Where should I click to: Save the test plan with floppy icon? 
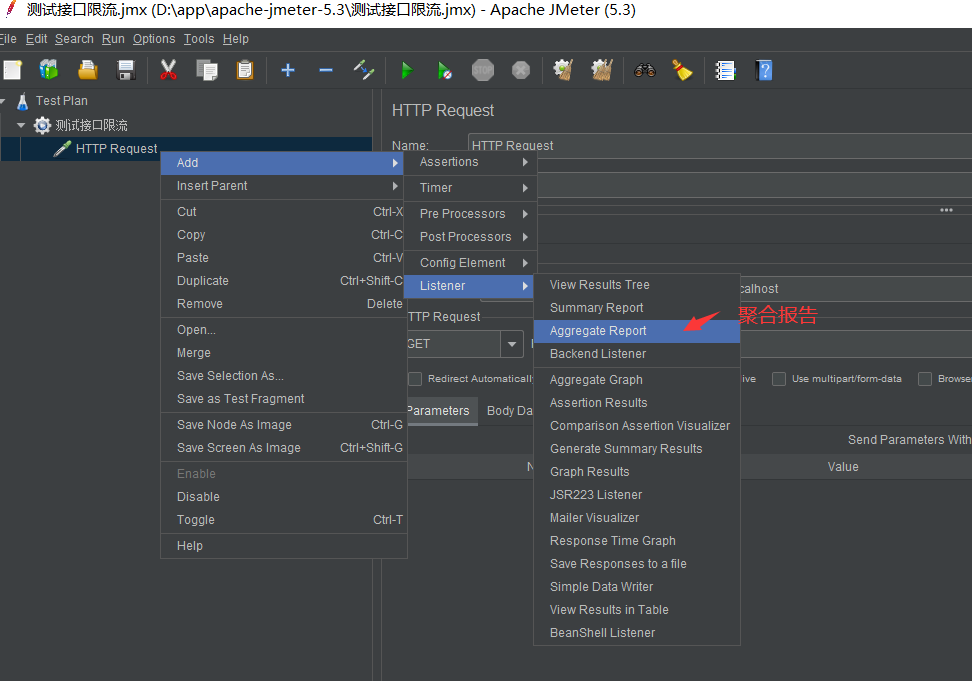tap(126, 70)
